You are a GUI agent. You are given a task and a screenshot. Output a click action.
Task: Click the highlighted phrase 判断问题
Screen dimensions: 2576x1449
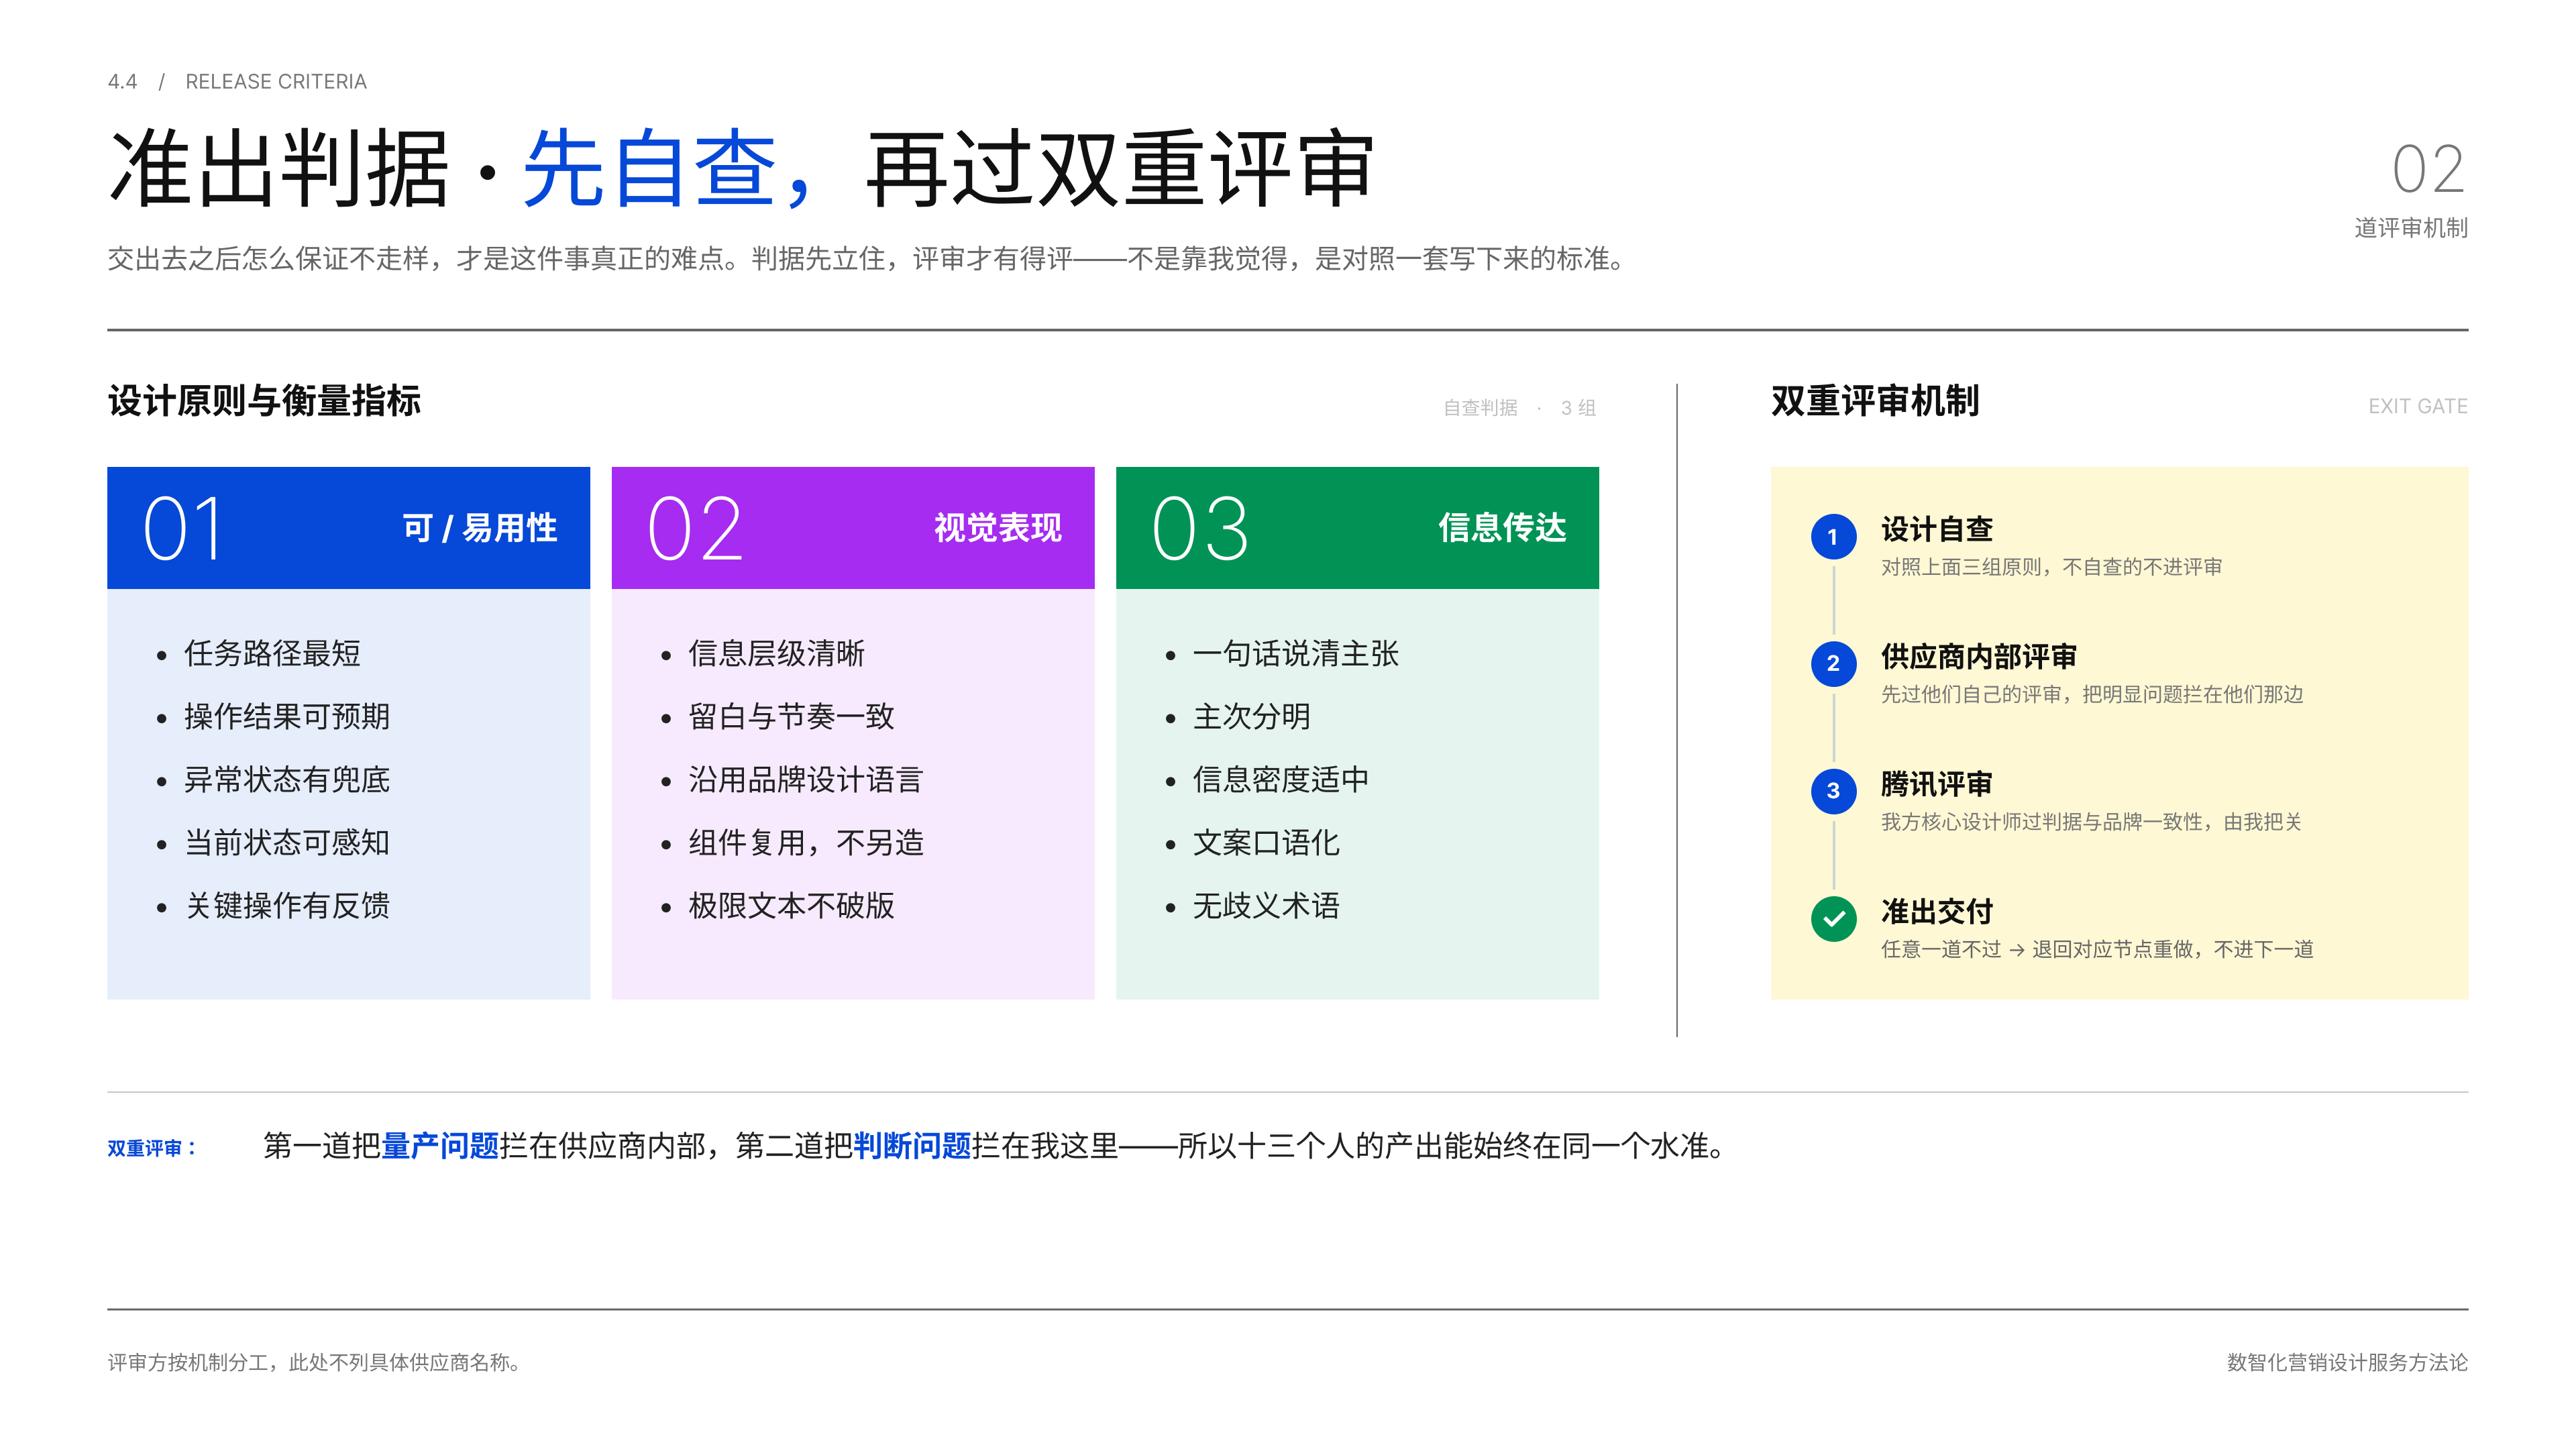pos(913,1146)
